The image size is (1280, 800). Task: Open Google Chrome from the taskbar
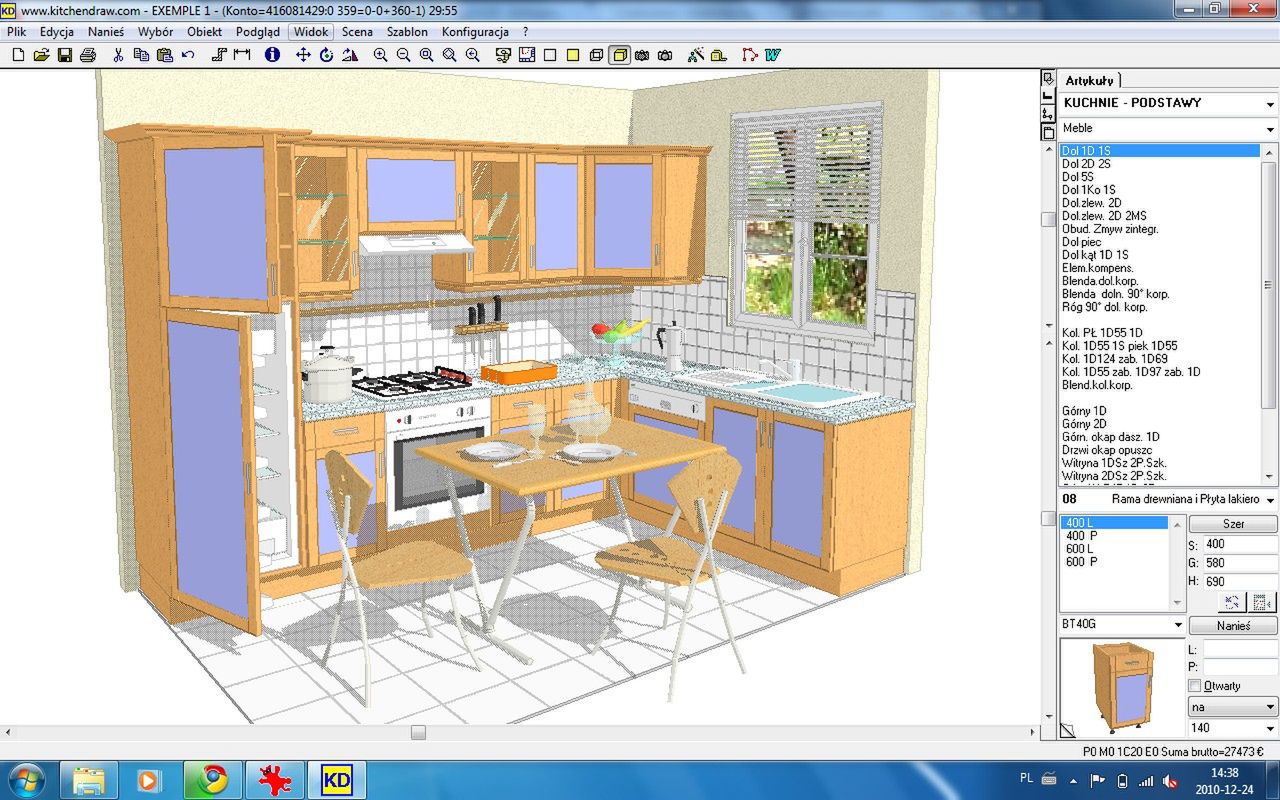(212, 780)
